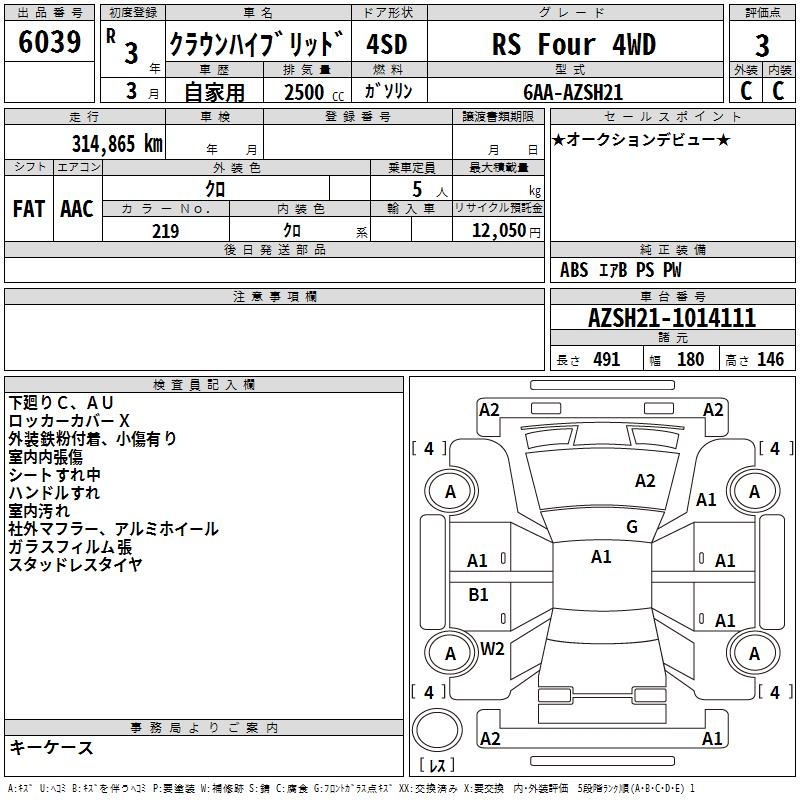Image resolution: width=800 pixels, height=800 pixels.
Task: Click the front-right wheel circle marked A
Action: pos(754,492)
